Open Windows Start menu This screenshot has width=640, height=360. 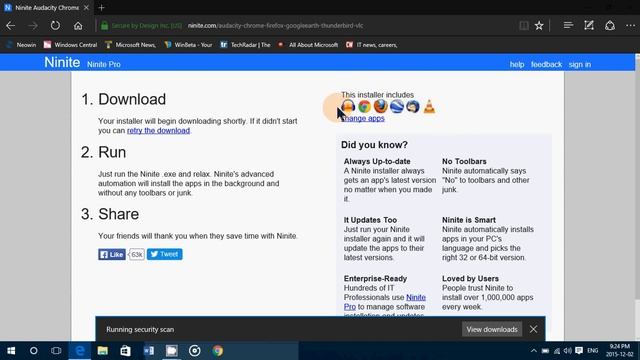click(11, 351)
